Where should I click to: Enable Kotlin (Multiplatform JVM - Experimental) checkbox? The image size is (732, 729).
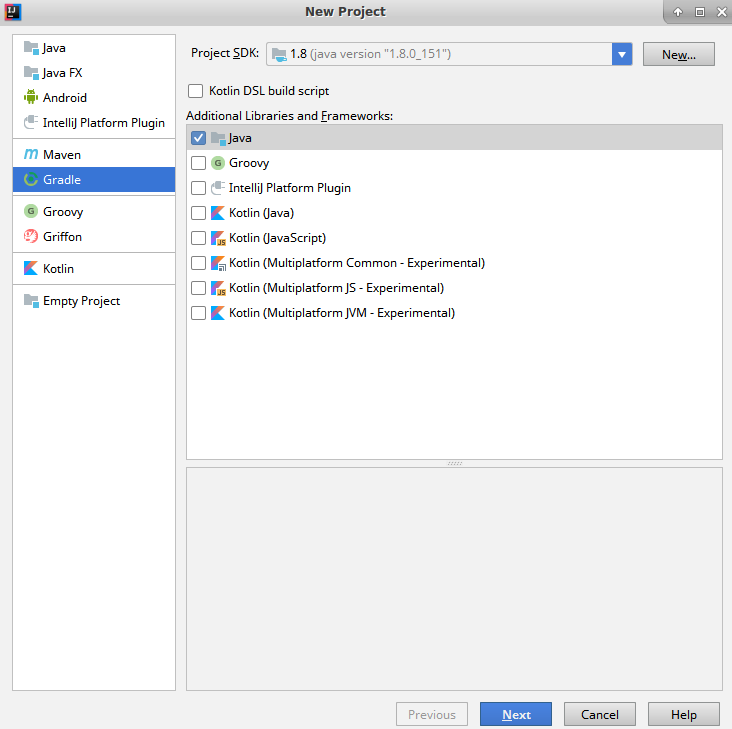[198, 313]
